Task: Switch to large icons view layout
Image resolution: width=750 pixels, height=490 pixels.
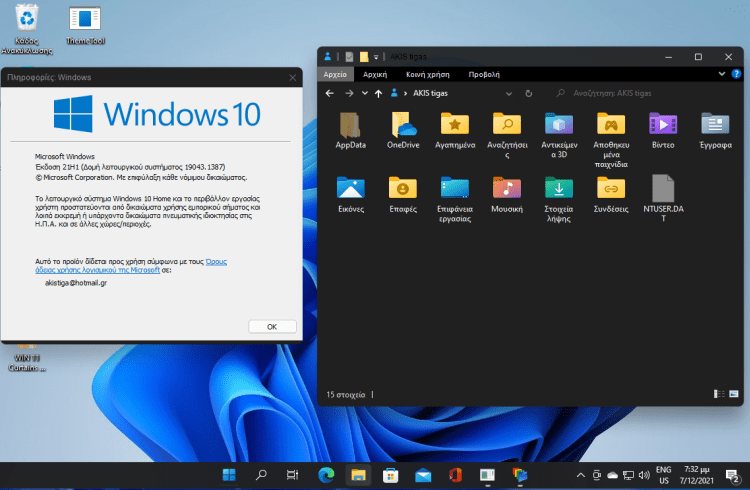Action: coord(734,394)
